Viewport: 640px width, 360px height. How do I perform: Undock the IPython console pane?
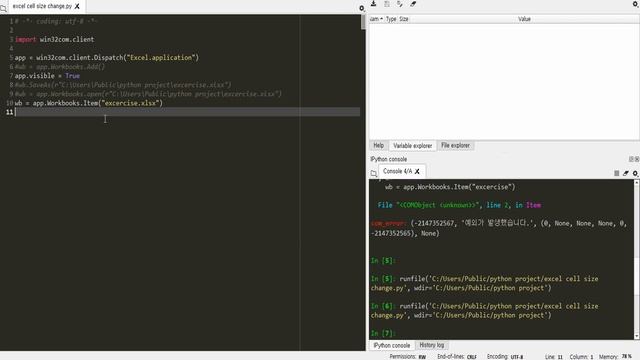coord(631,159)
